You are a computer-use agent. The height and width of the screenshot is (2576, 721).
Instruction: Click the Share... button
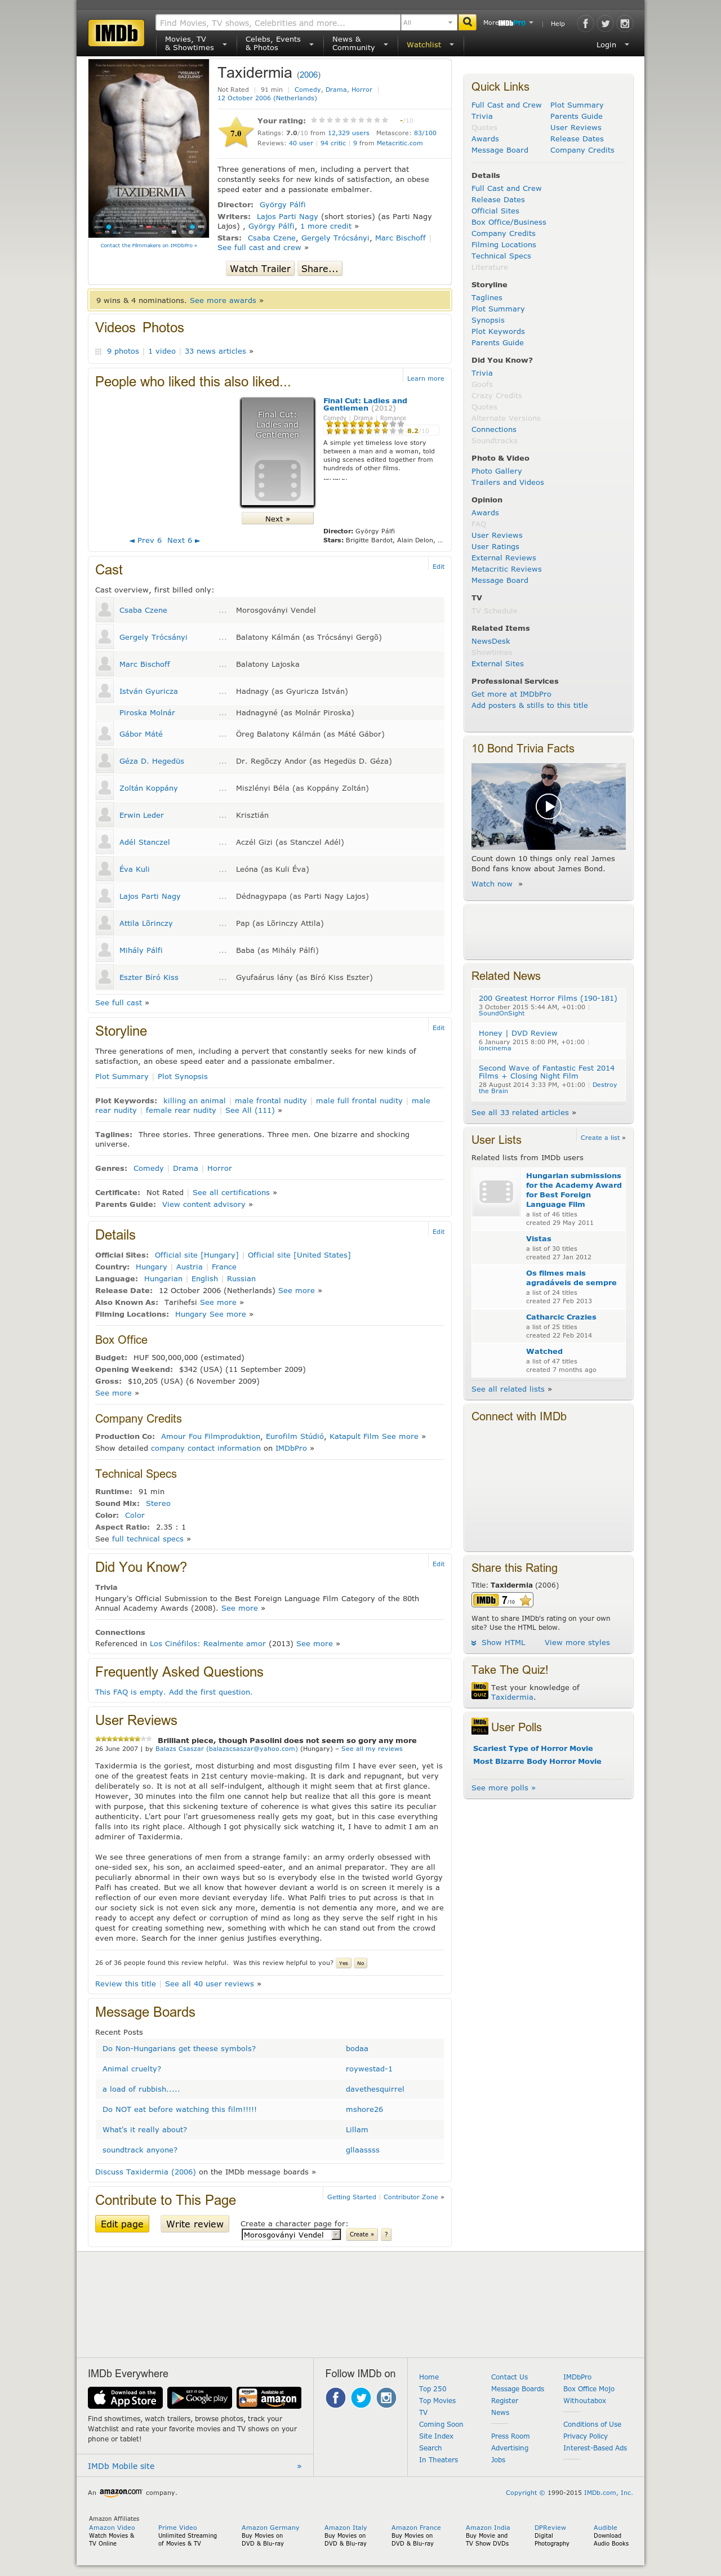point(320,268)
